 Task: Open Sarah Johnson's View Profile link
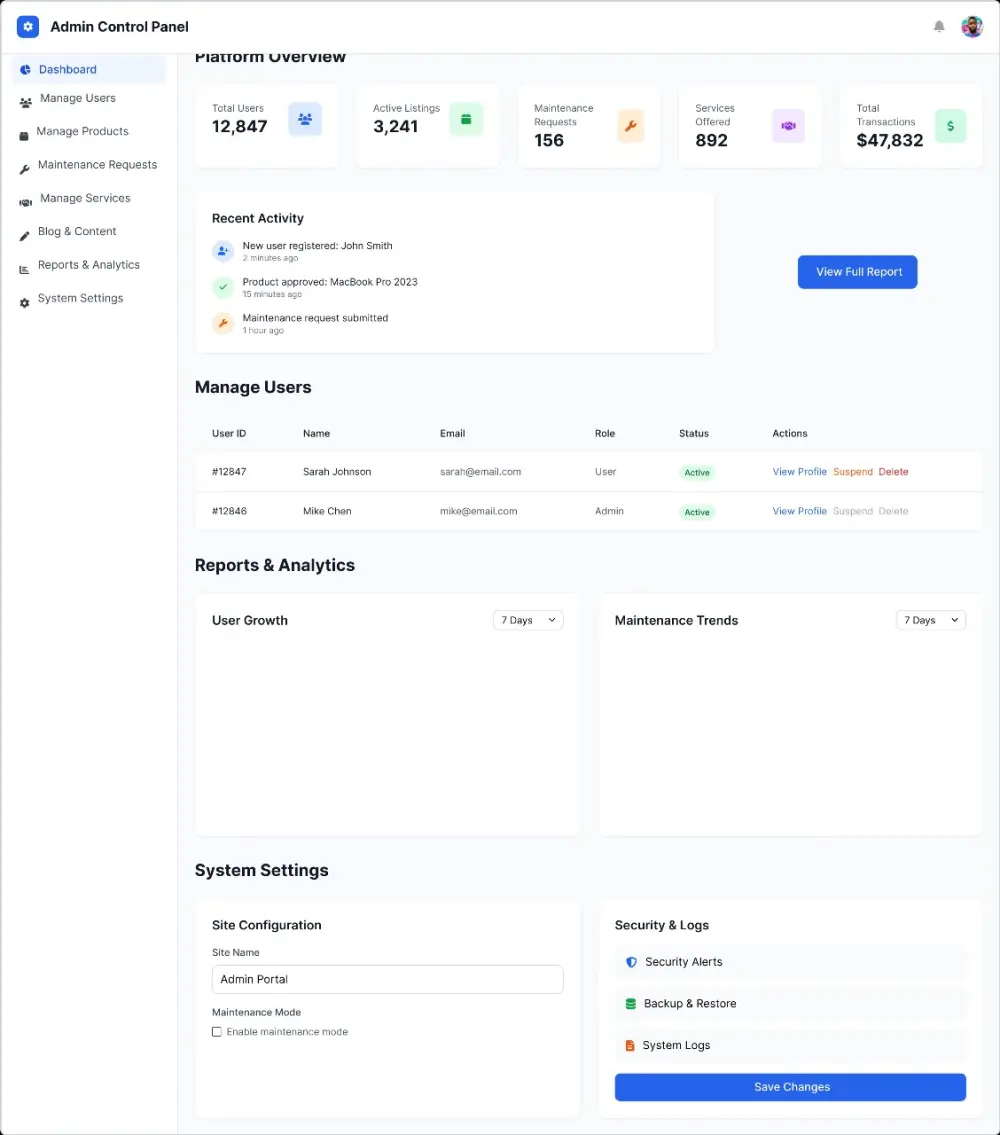799,471
